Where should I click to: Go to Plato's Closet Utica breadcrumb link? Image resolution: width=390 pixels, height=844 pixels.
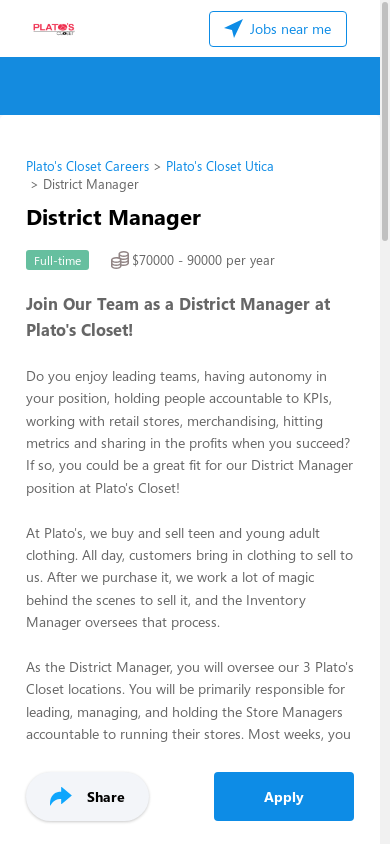click(219, 166)
